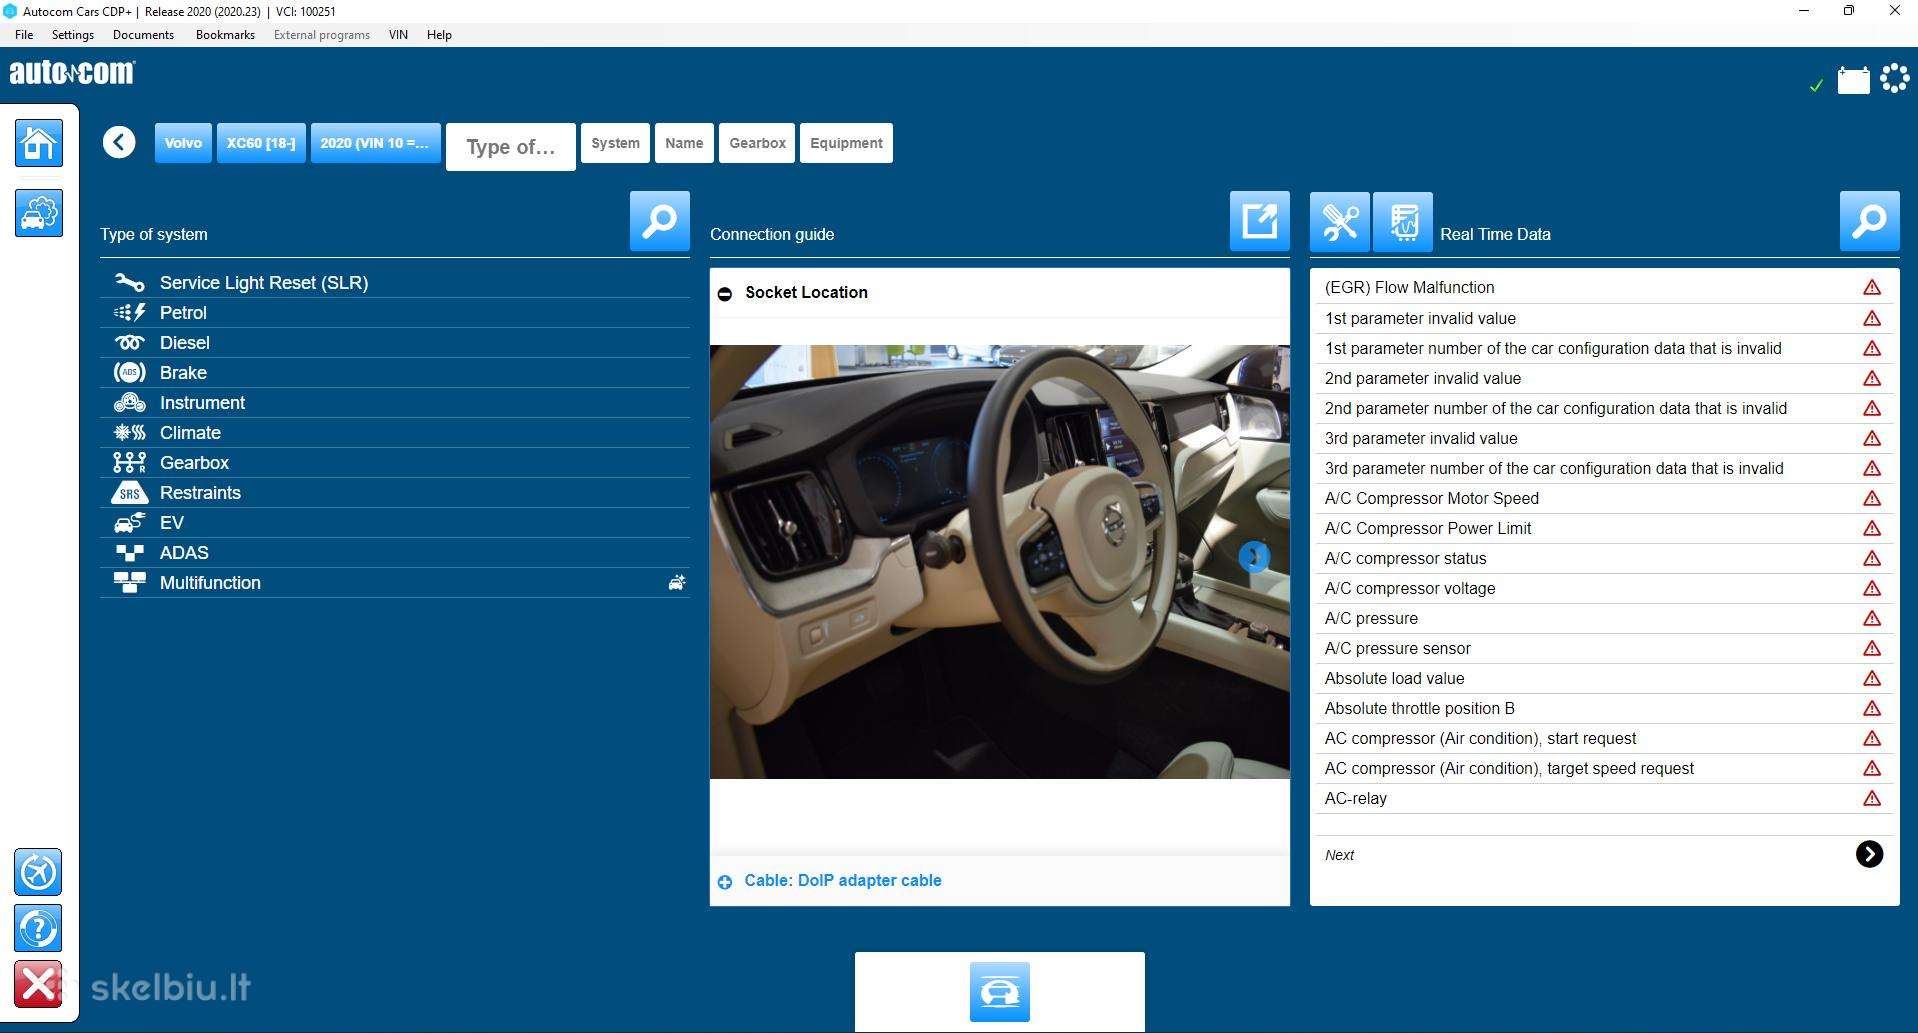Image resolution: width=1918 pixels, height=1033 pixels.
Task: Select the Diesel system type
Action: tap(395, 343)
